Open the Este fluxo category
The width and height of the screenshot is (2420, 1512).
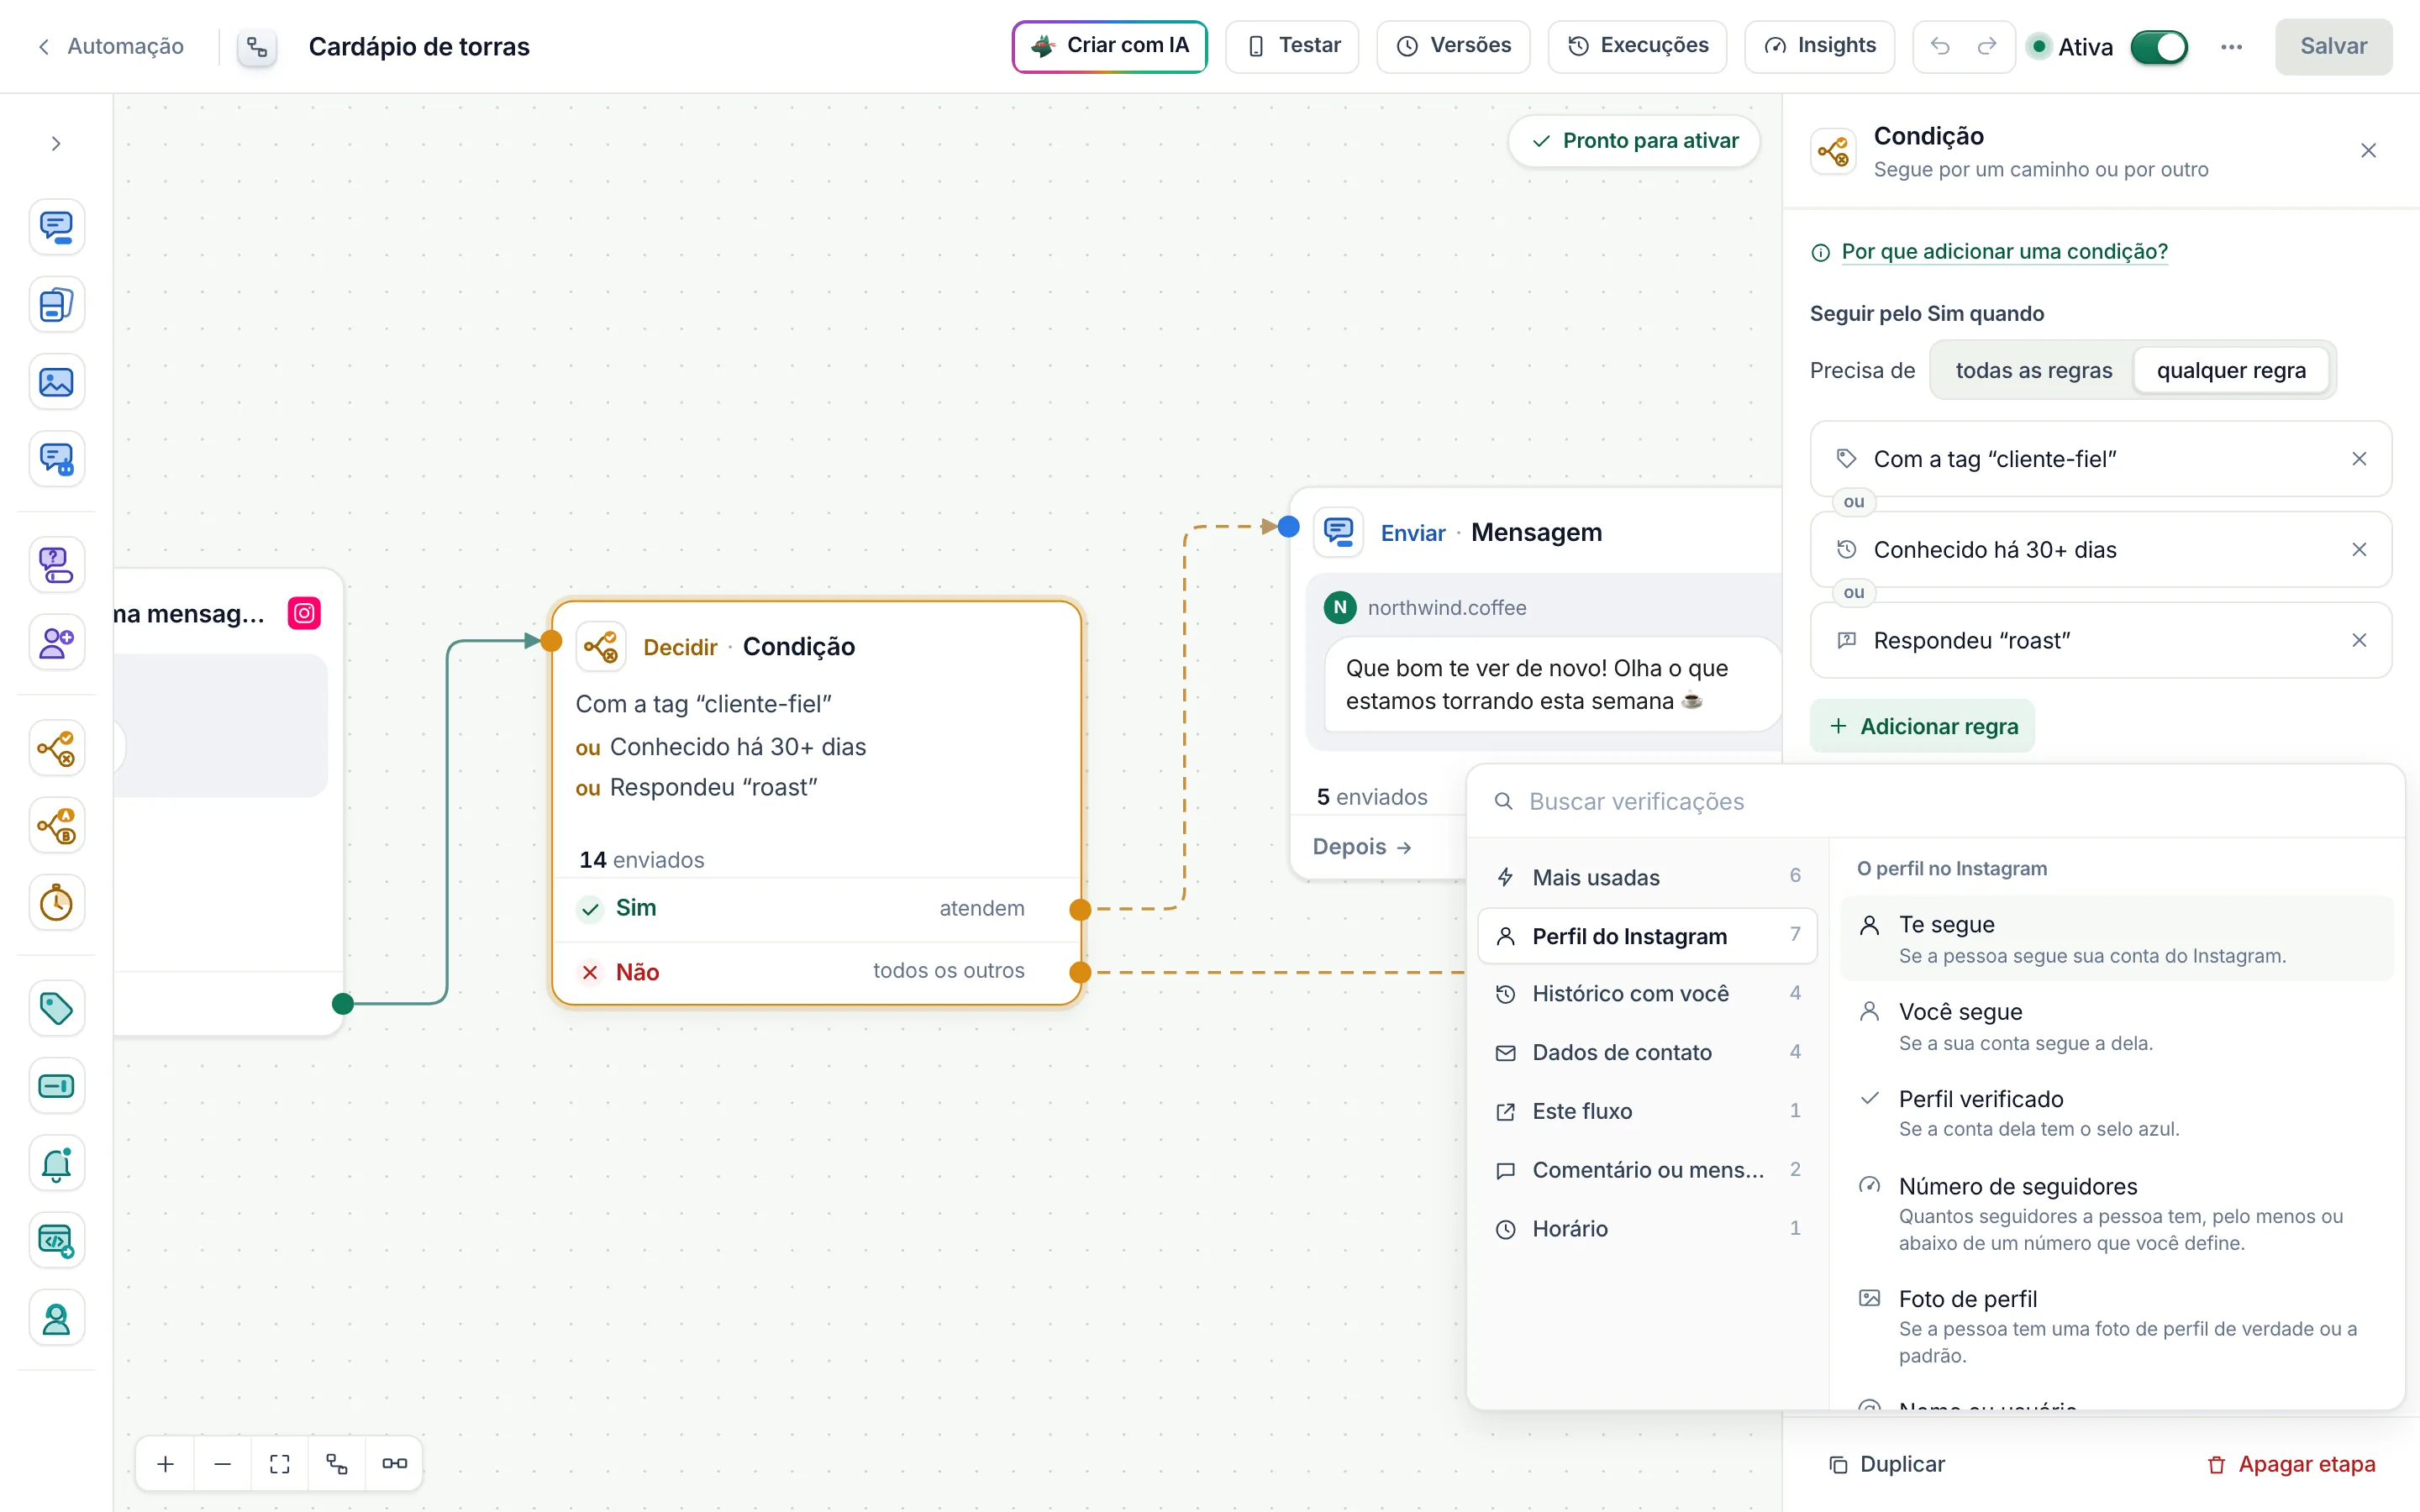point(1647,1111)
